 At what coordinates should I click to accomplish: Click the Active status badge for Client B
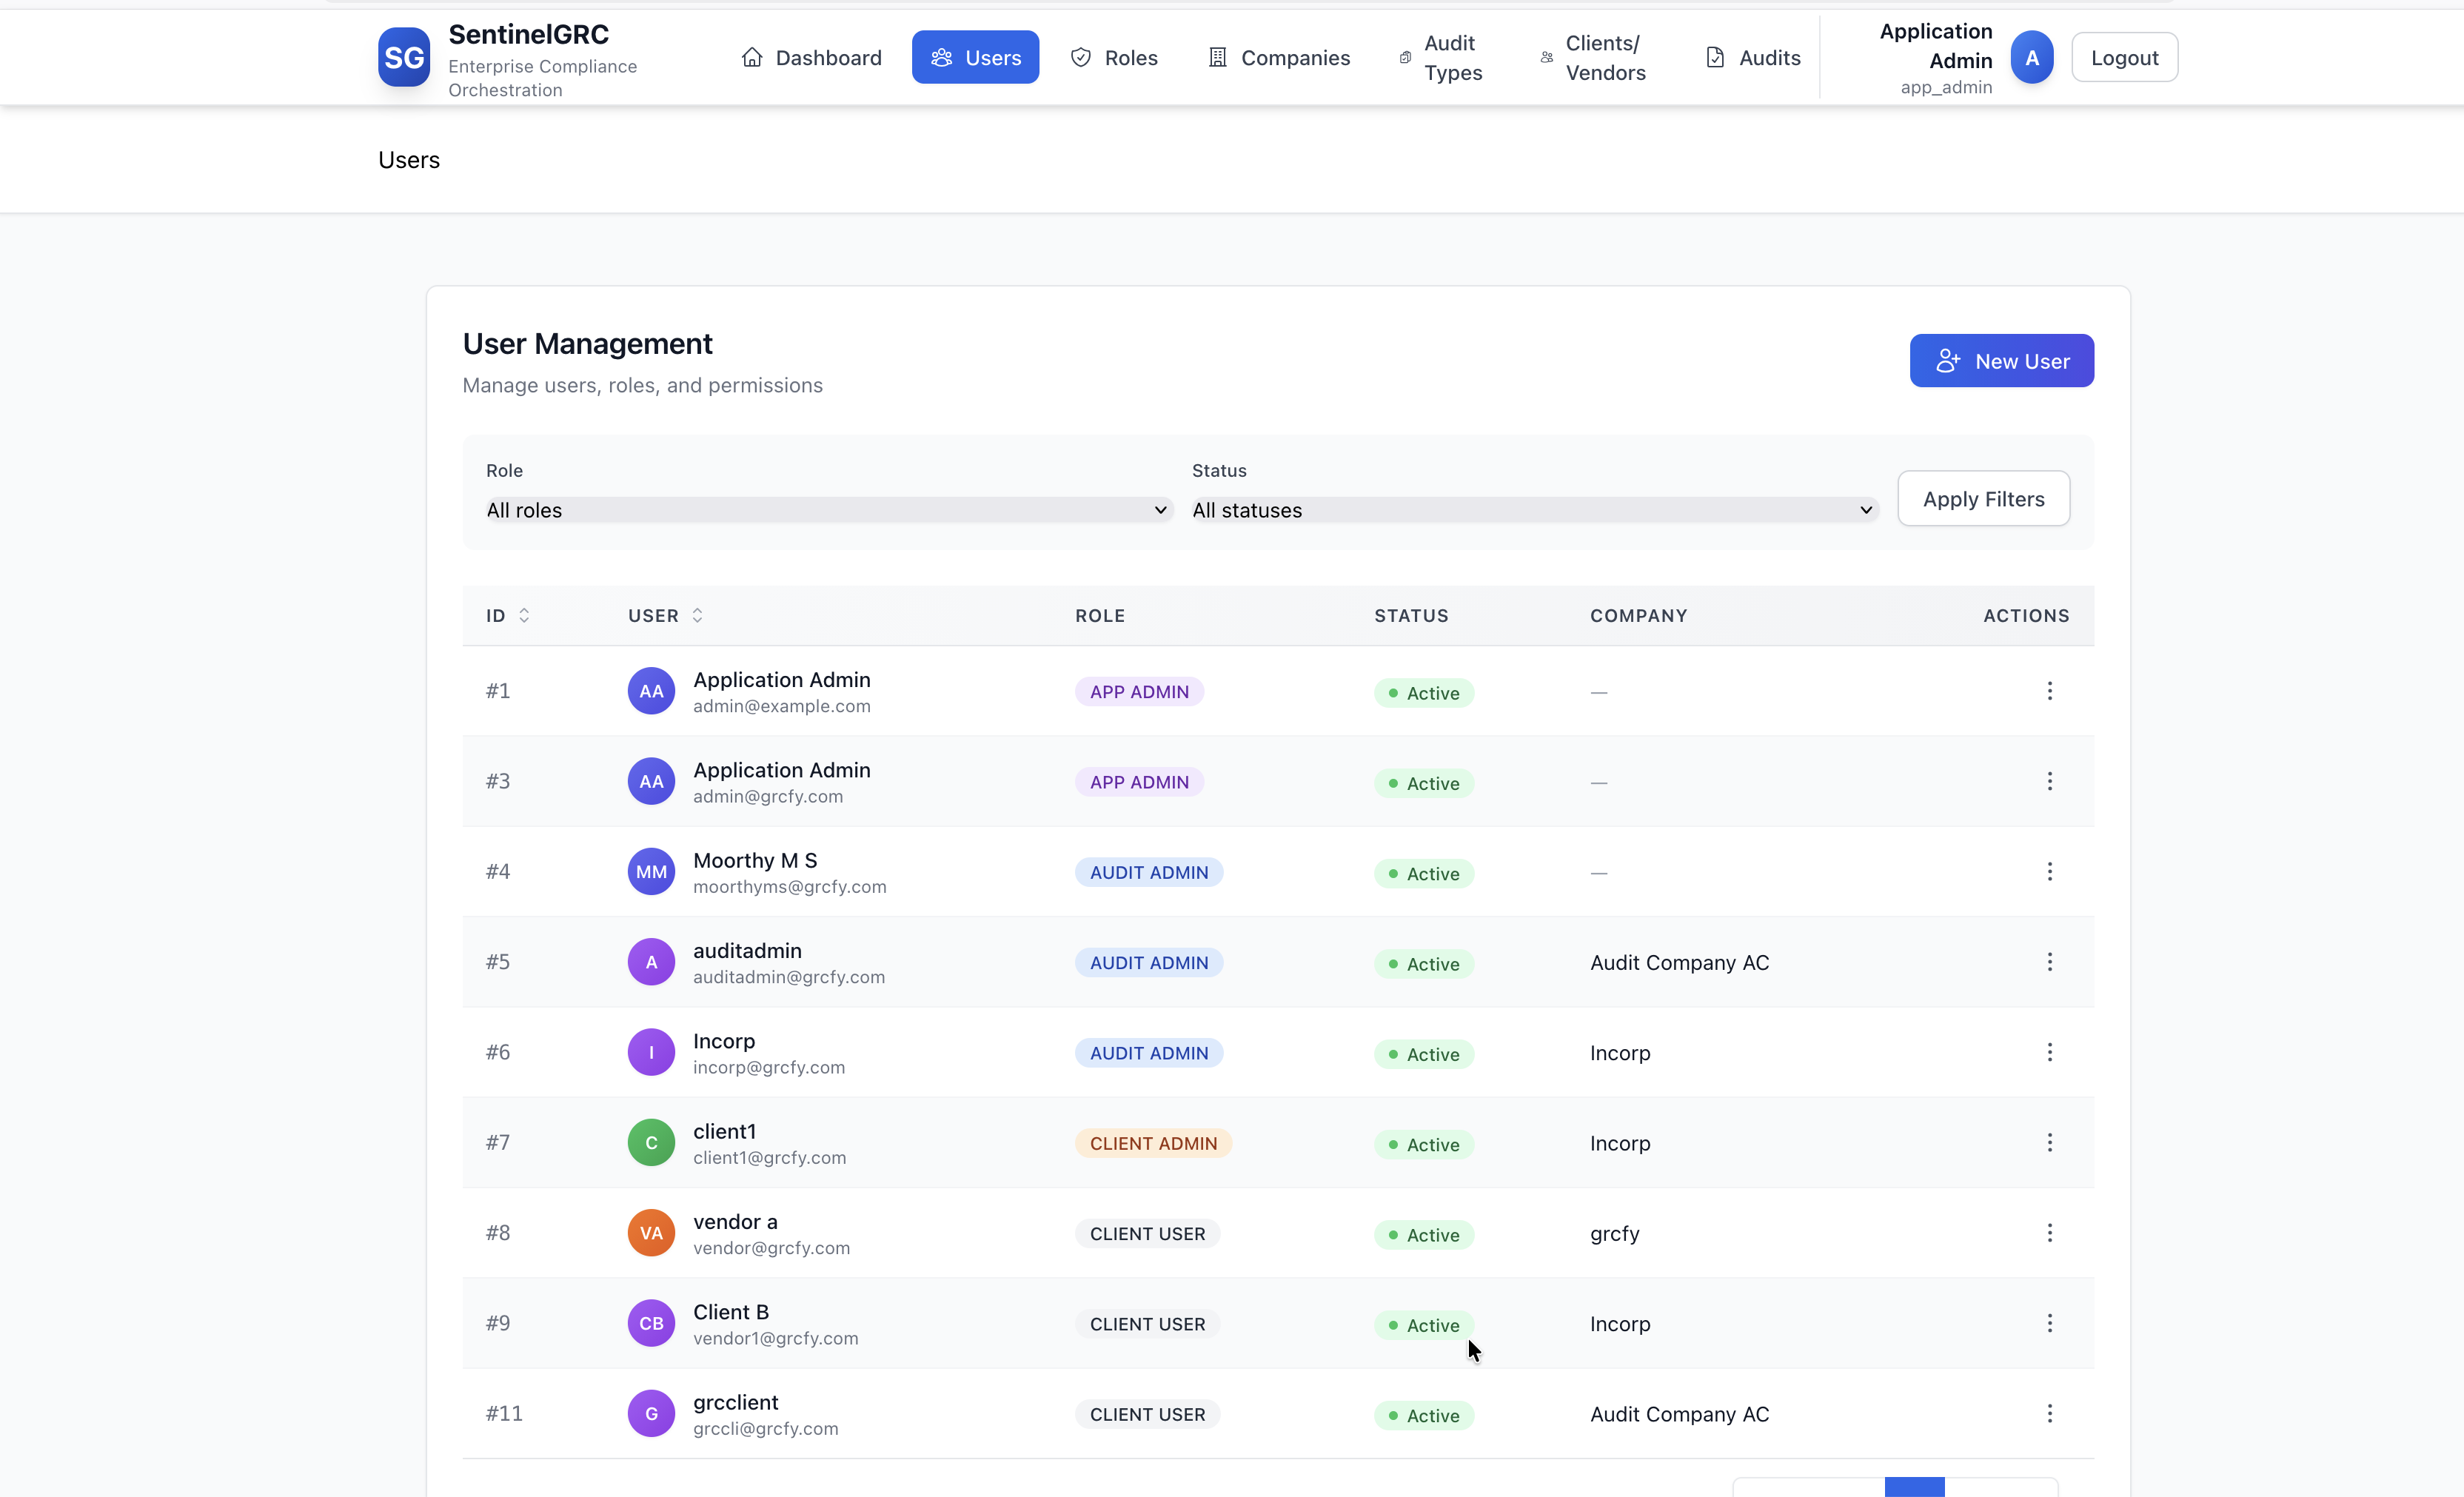[x=1423, y=1324]
